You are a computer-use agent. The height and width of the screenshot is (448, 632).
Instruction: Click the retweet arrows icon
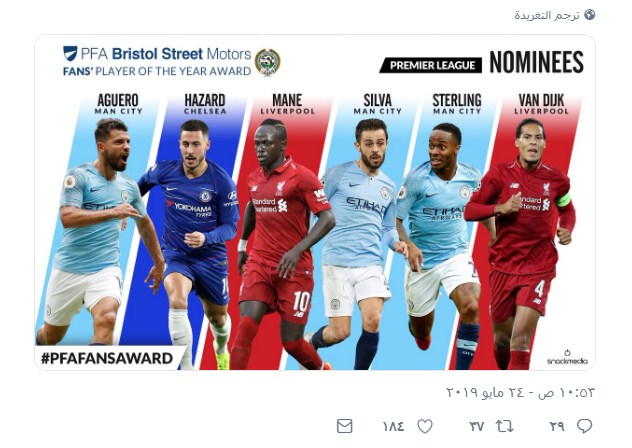(x=505, y=426)
